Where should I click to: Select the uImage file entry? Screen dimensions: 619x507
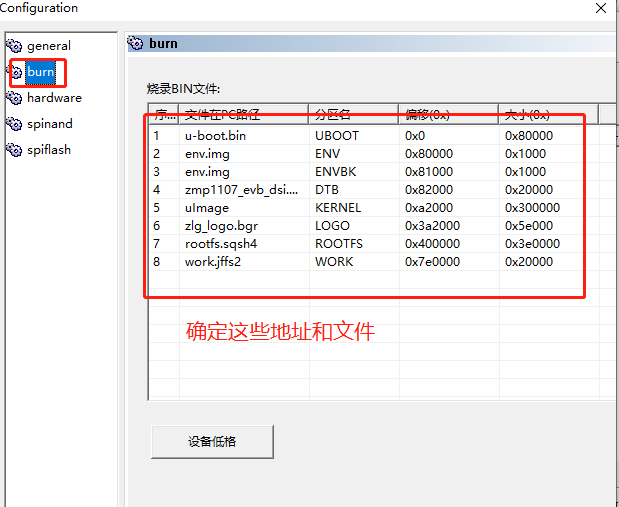207,208
